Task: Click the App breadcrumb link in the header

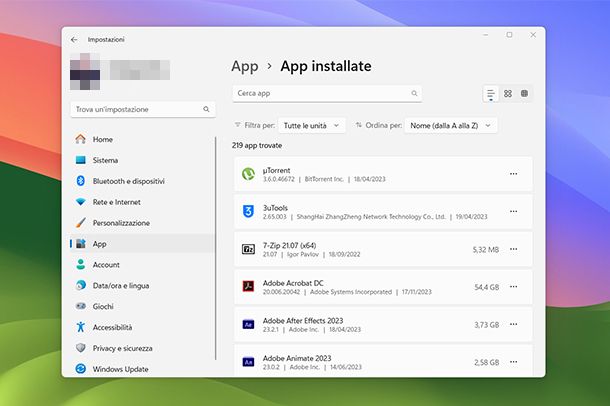Action: [x=245, y=66]
